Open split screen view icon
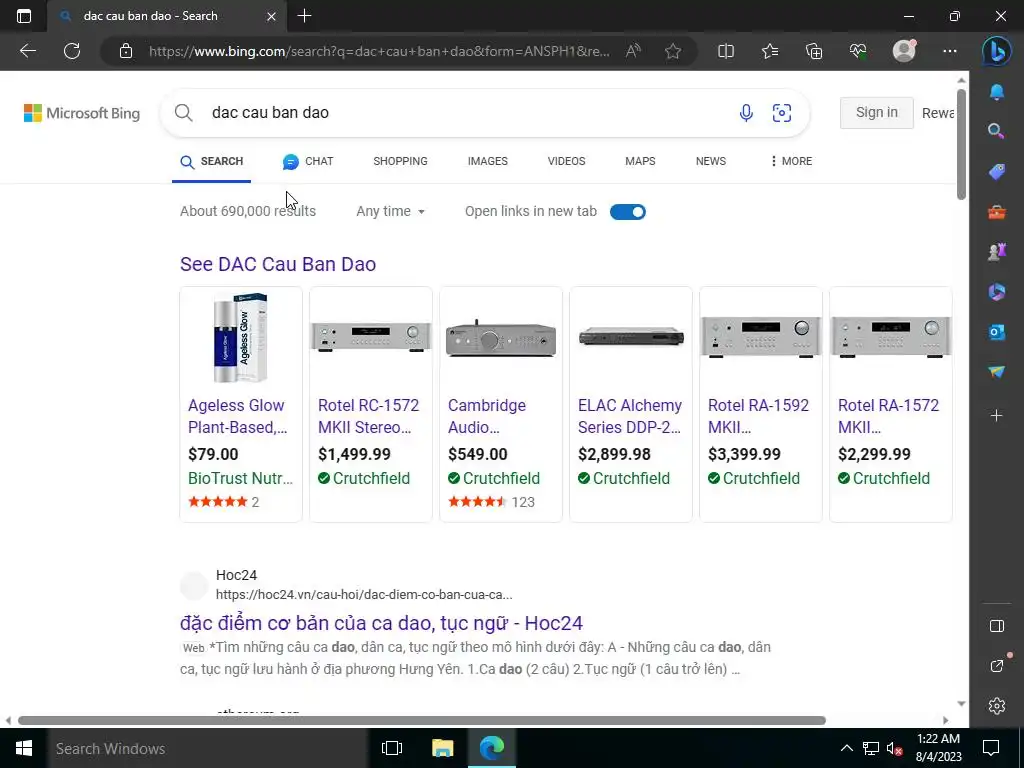The image size is (1024, 768). (x=726, y=51)
